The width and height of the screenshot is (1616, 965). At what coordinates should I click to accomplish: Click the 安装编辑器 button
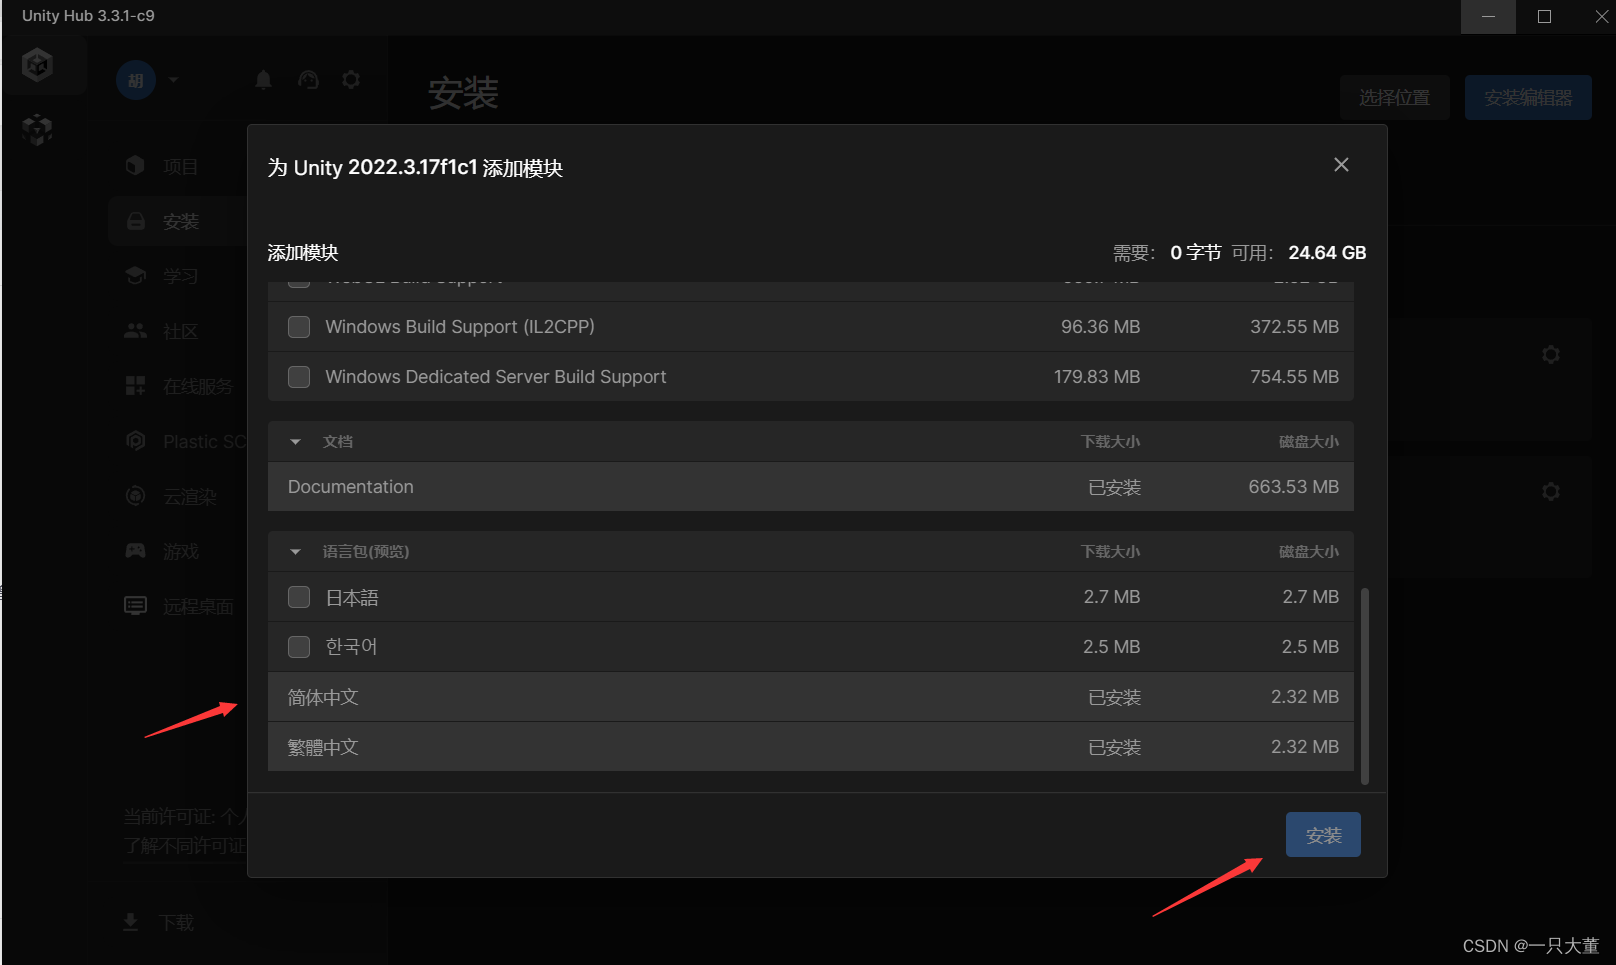click(x=1528, y=97)
